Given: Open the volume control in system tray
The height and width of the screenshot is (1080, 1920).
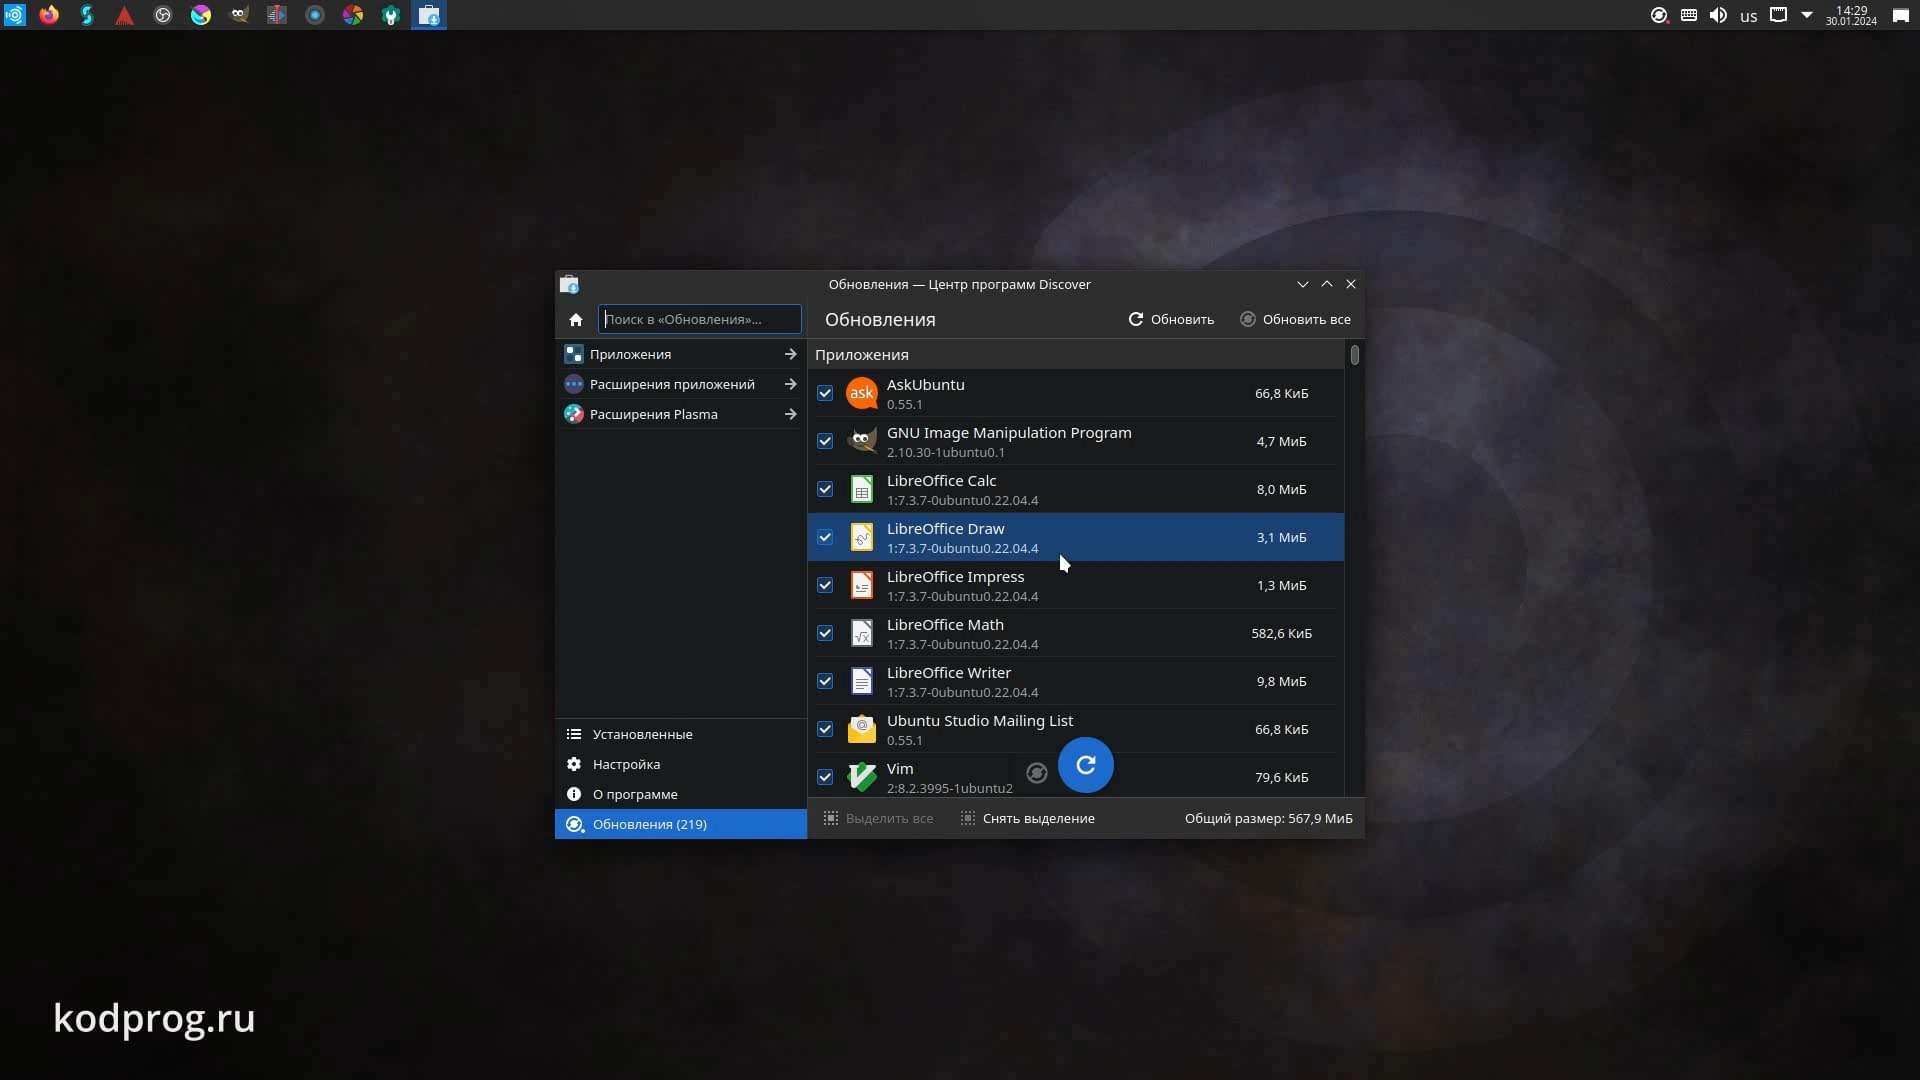Looking at the screenshot, I should click(1718, 15).
